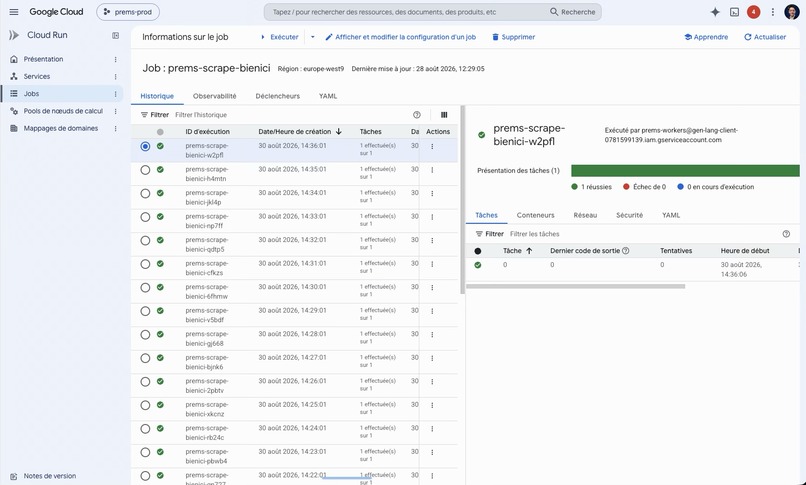Open actions menu for execution bienici-cfkzs
Screen dimensions: 806x485
coord(432,264)
